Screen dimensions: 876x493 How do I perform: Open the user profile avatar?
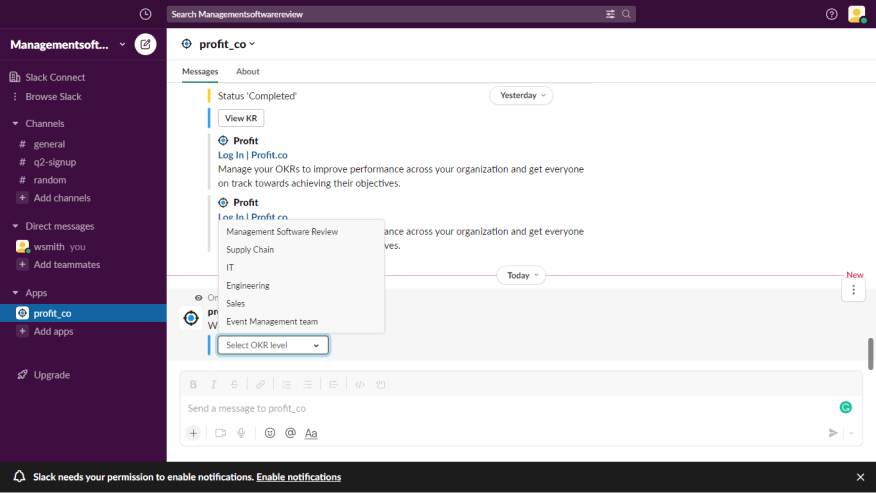pos(856,14)
